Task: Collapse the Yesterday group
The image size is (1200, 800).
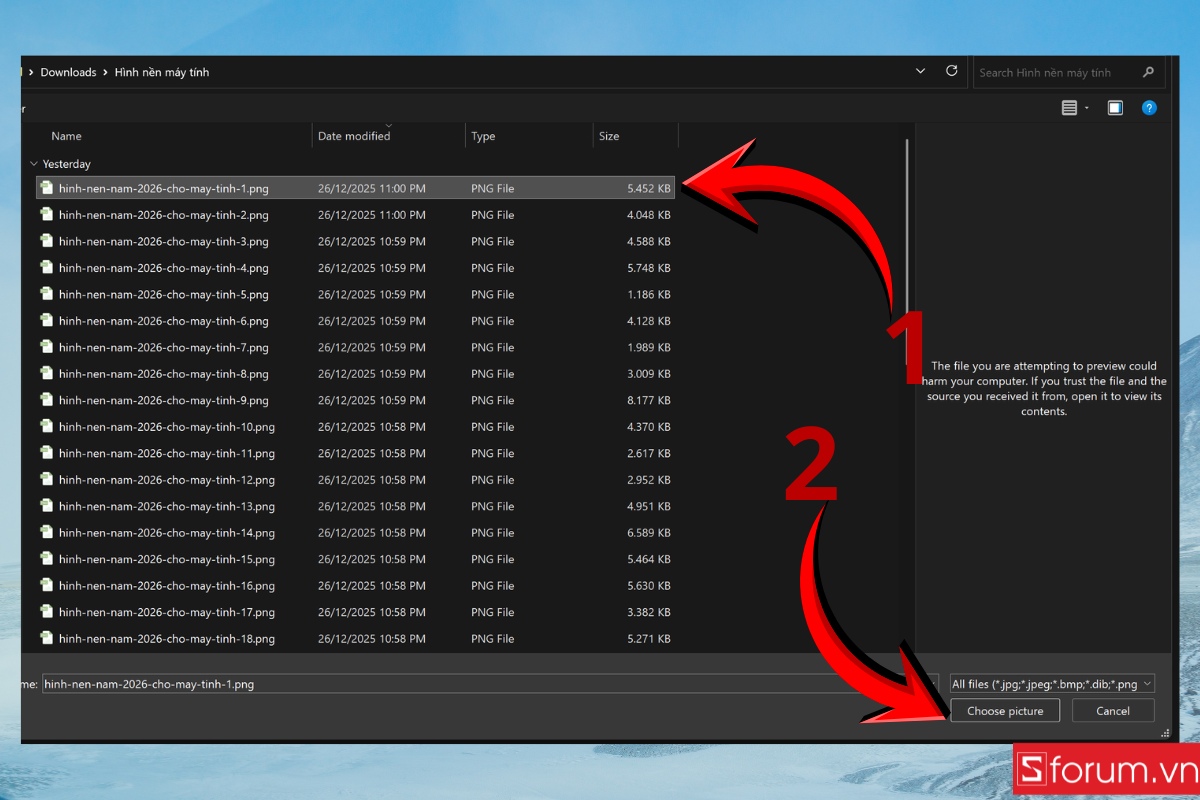Action: [34, 163]
